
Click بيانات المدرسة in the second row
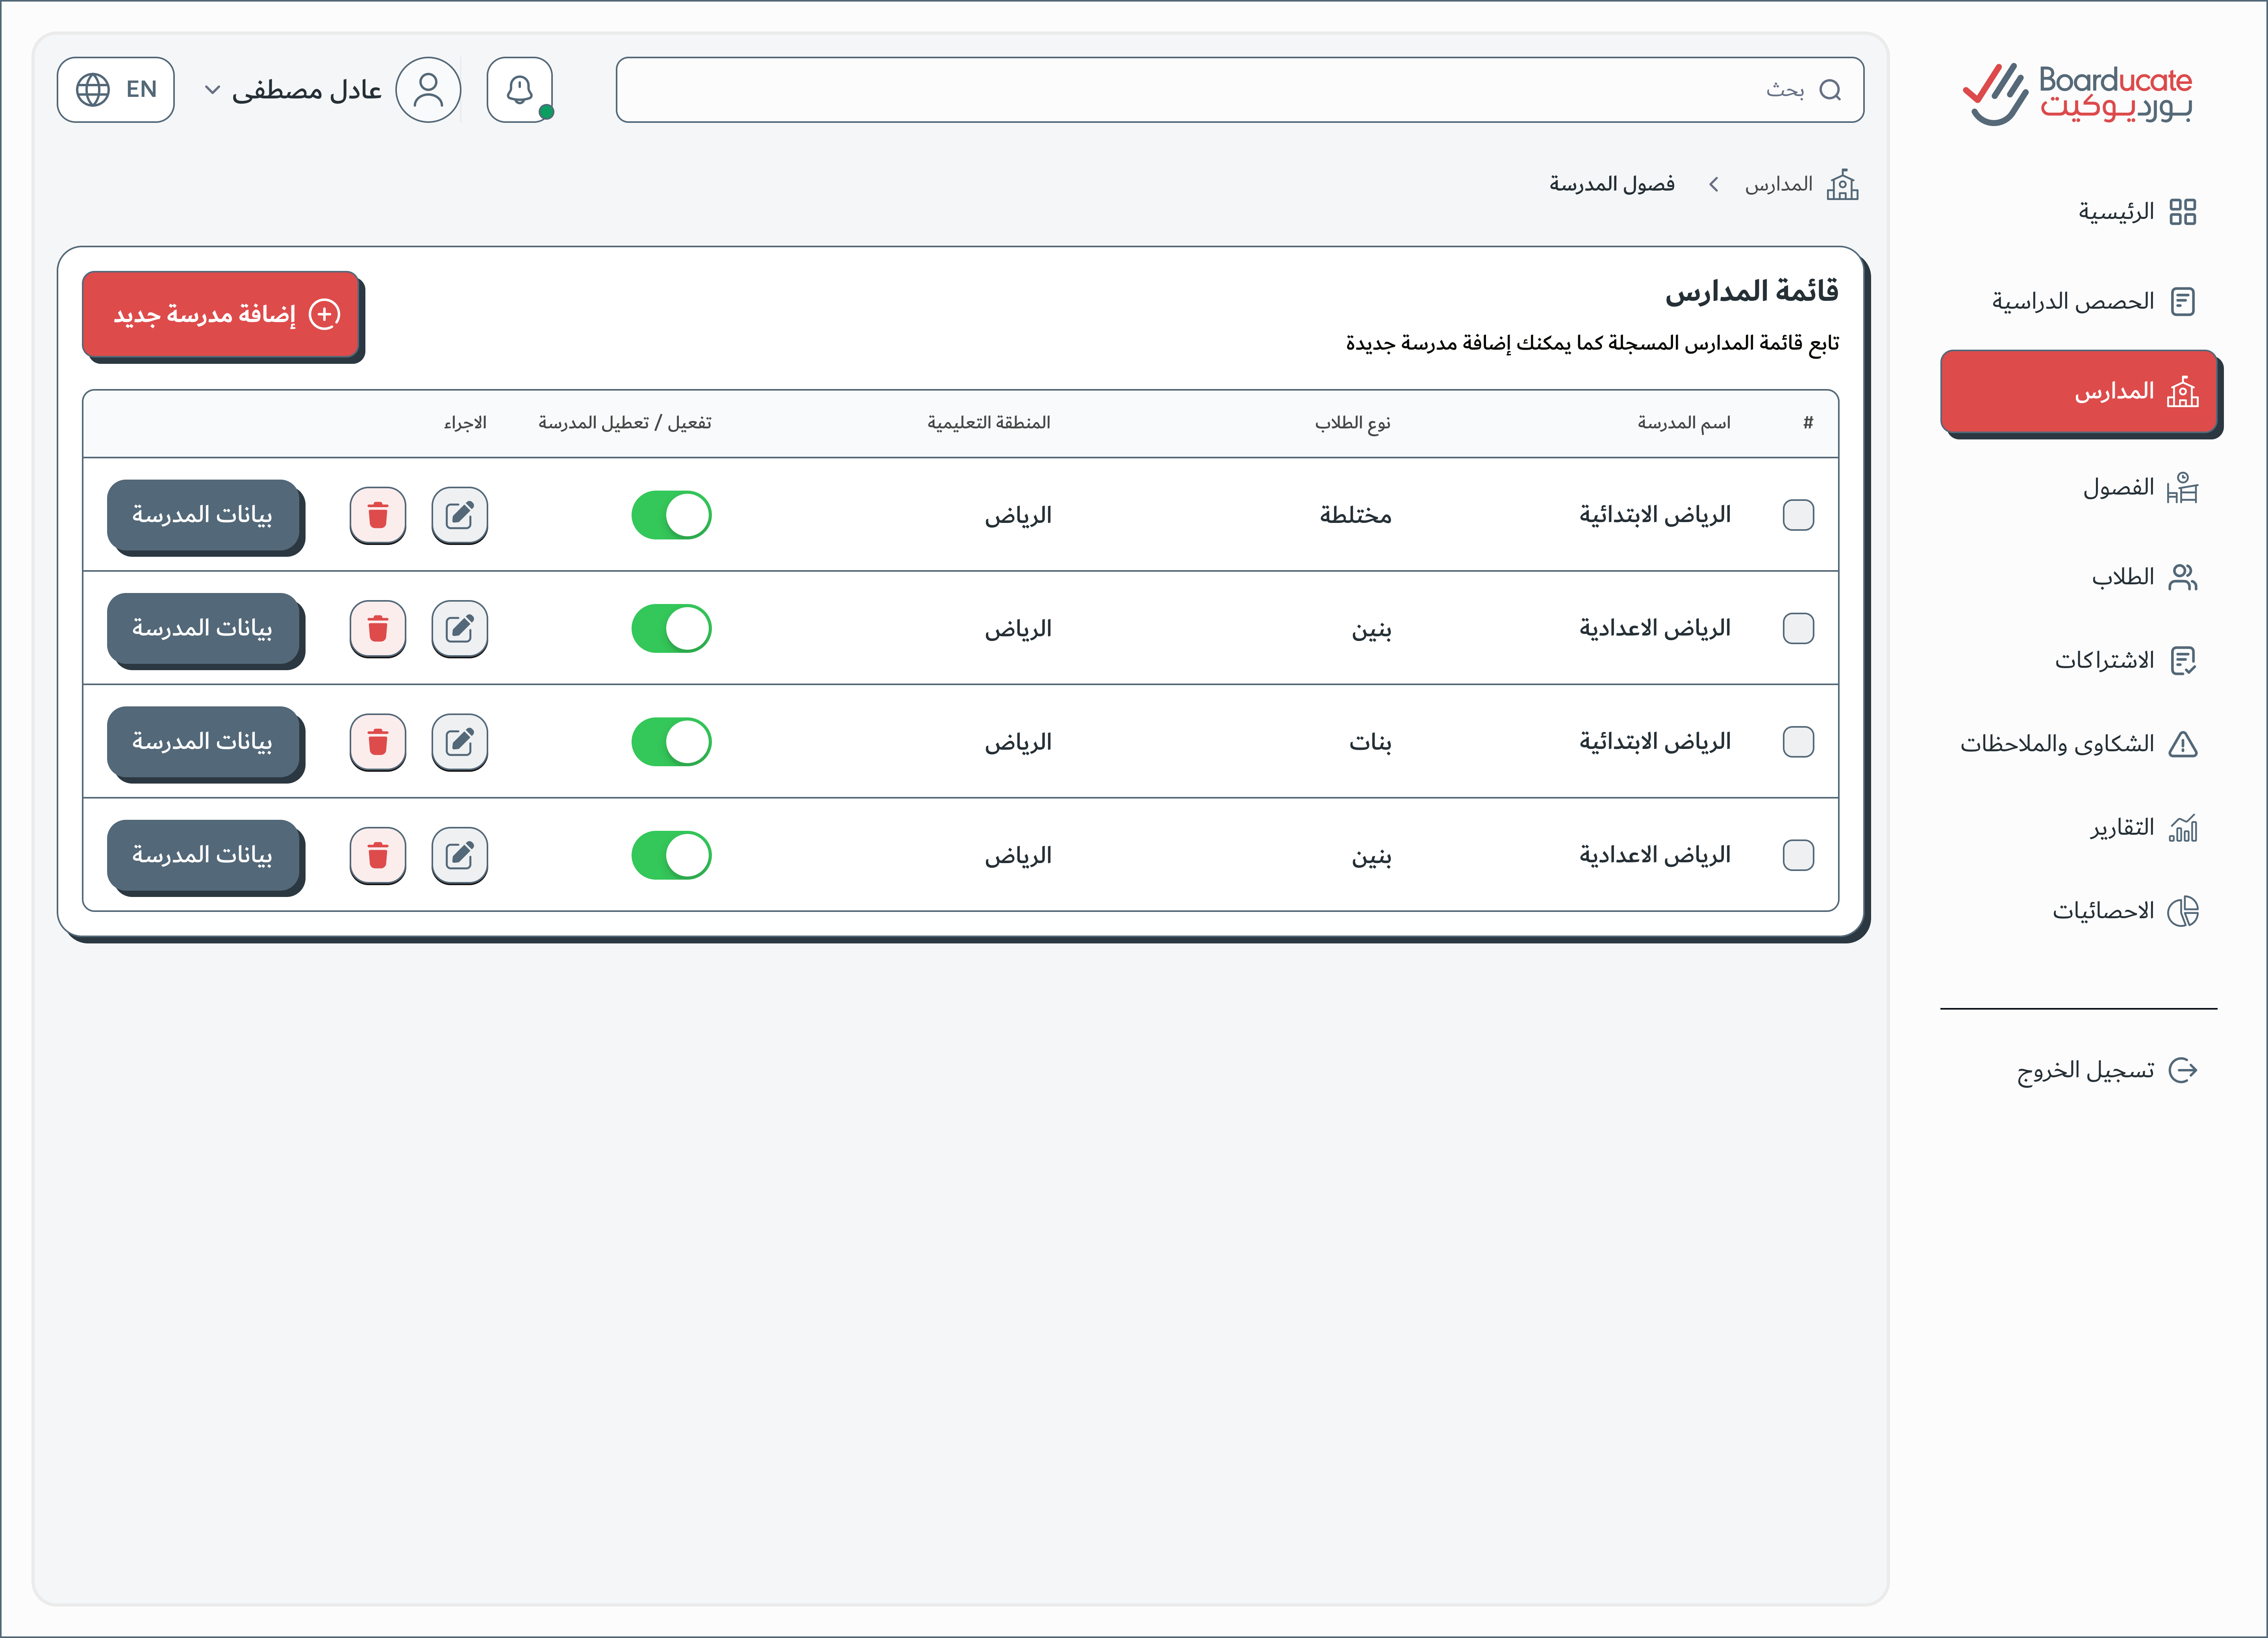pyautogui.click(x=203, y=628)
